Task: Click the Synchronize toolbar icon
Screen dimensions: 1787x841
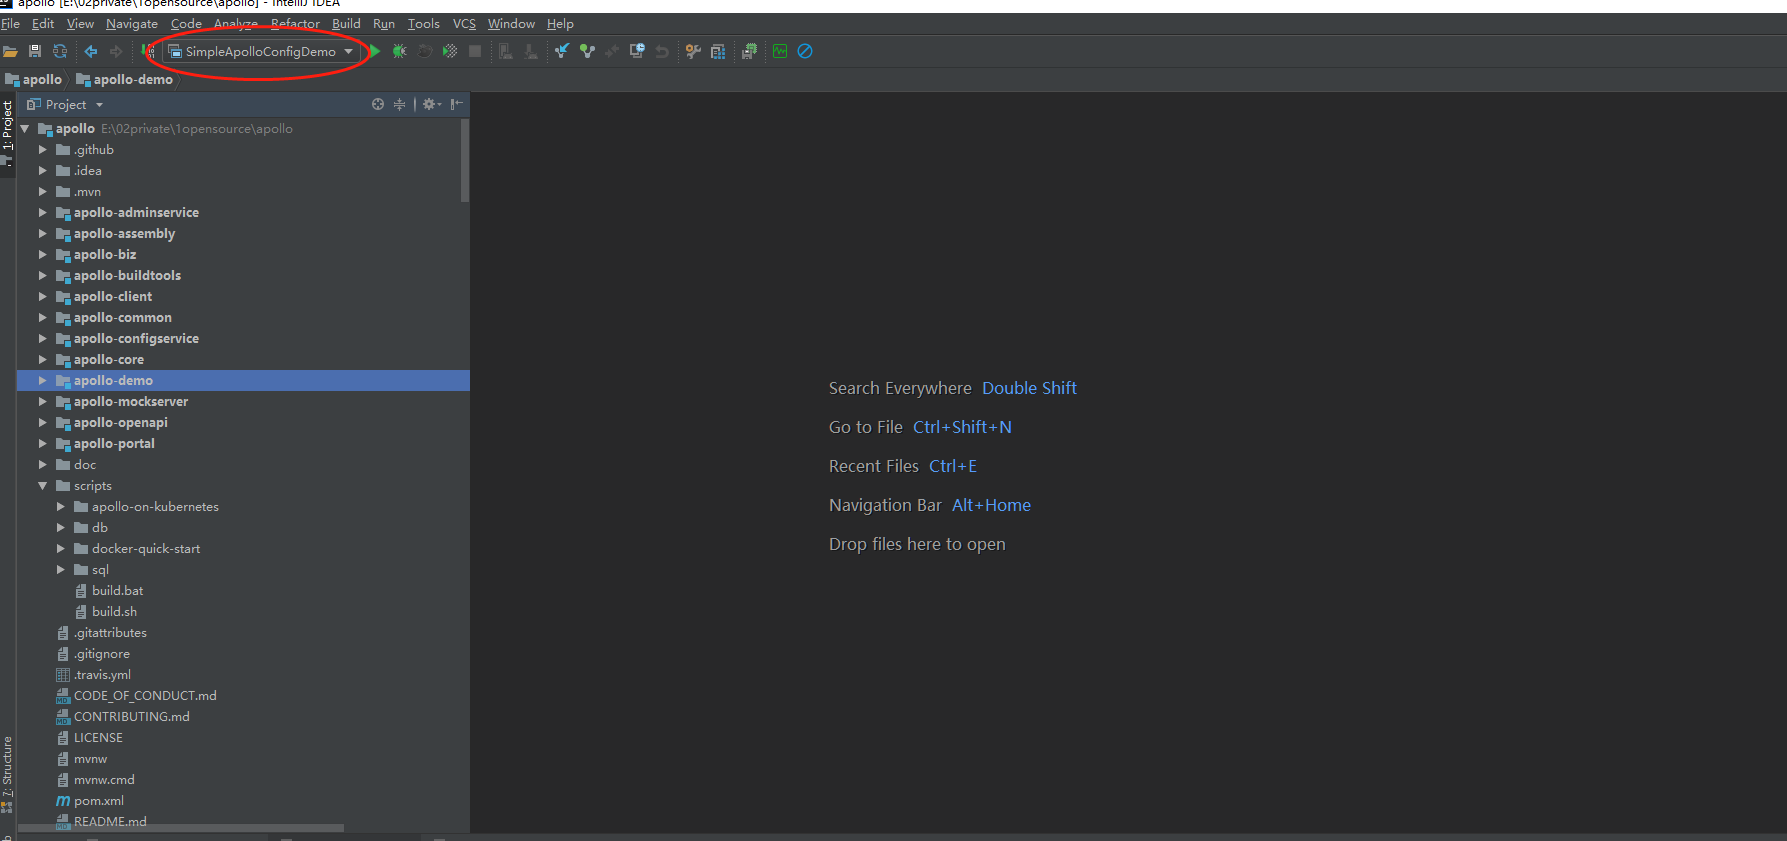Action: 60,51
